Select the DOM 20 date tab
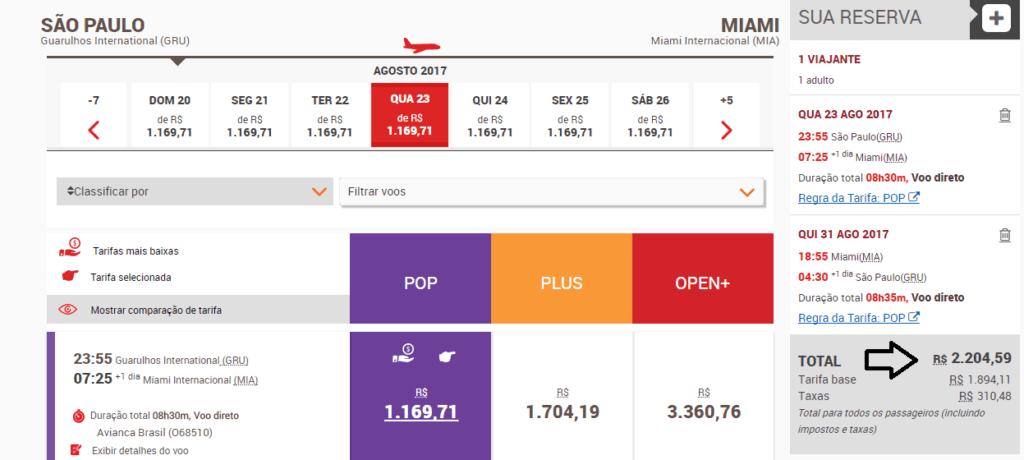The height and width of the screenshot is (460, 1024). [x=170, y=115]
